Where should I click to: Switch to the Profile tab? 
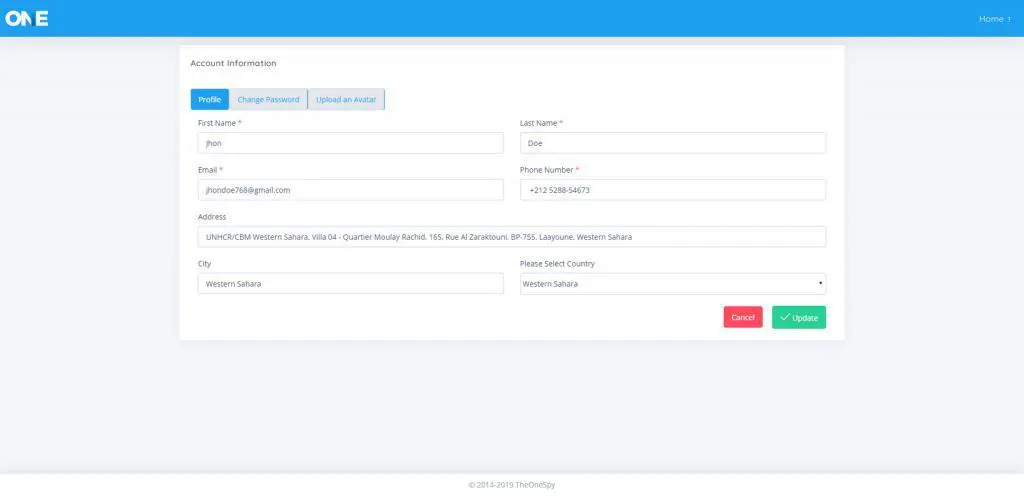(x=209, y=99)
